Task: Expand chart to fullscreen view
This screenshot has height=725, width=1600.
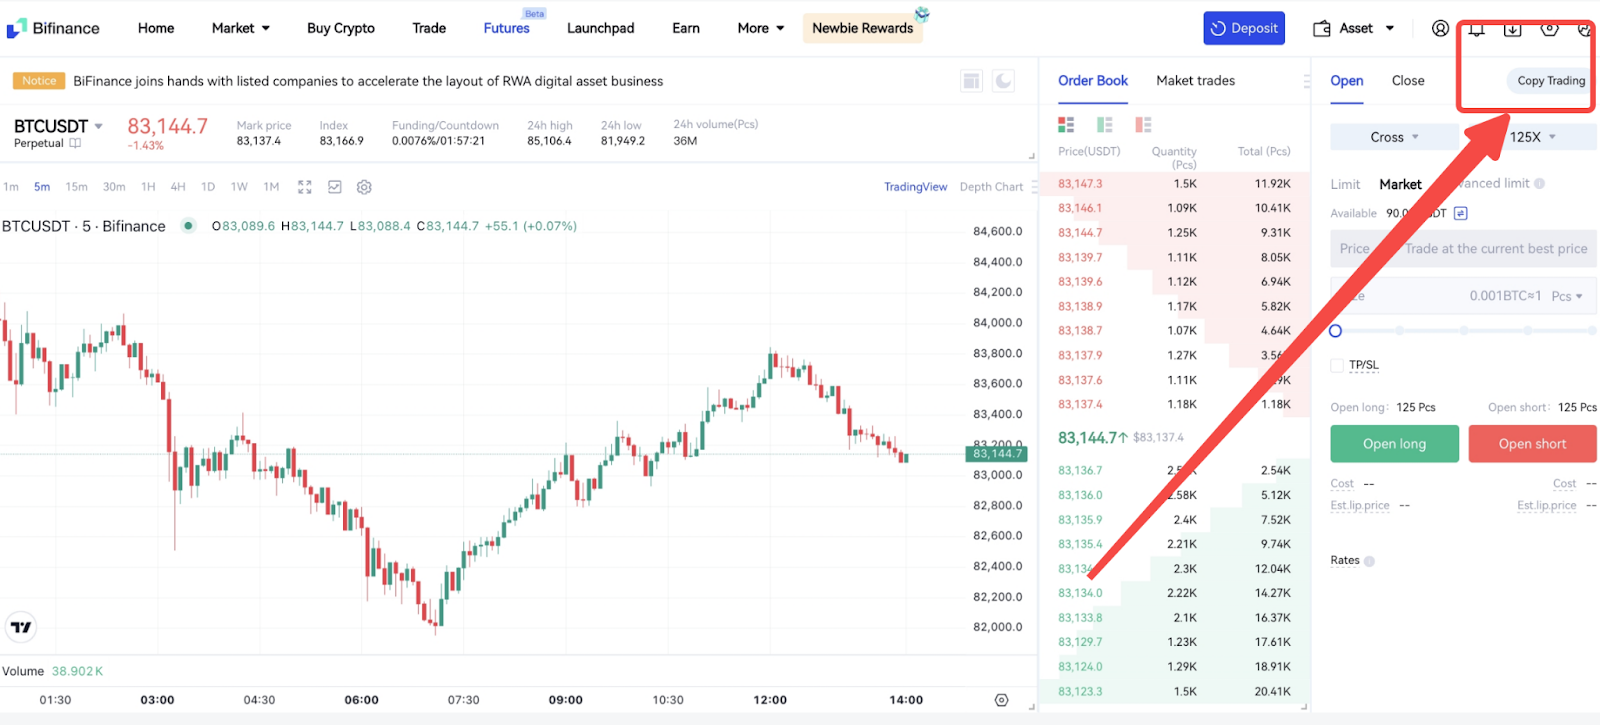Action: (x=305, y=187)
